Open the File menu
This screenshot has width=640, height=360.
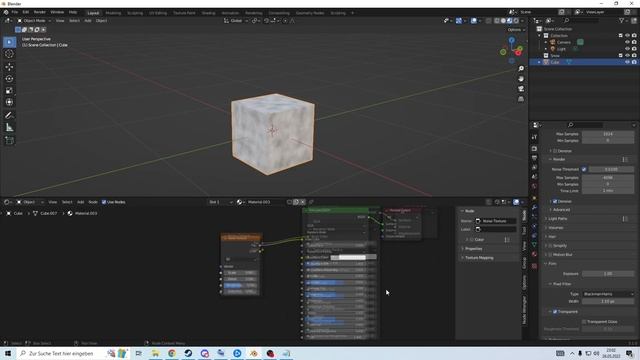pyautogui.click(x=15, y=13)
